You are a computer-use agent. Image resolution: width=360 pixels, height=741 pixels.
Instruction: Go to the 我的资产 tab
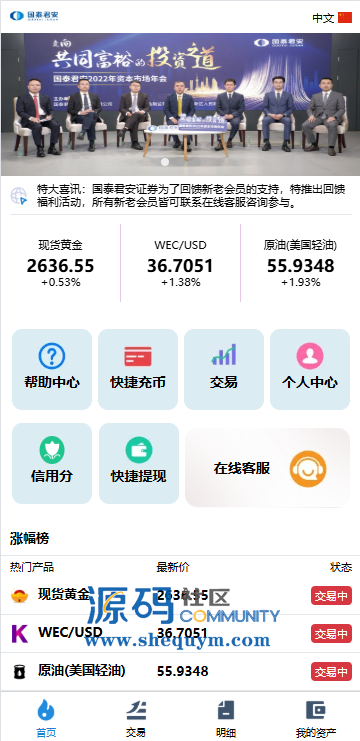tap(316, 719)
